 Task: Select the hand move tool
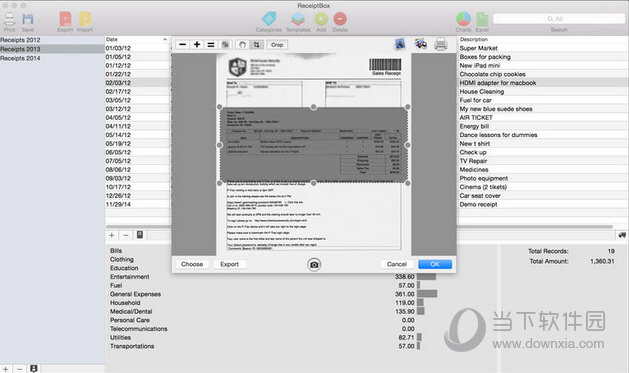click(242, 45)
